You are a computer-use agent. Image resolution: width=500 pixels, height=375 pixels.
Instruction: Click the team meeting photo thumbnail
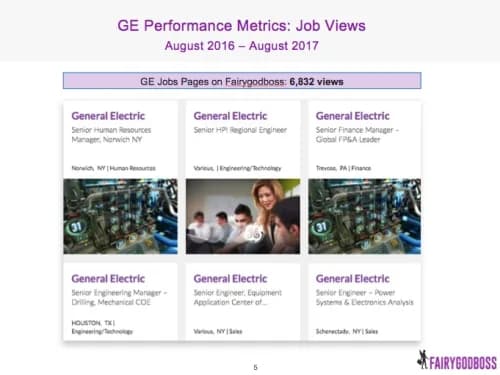[243, 216]
